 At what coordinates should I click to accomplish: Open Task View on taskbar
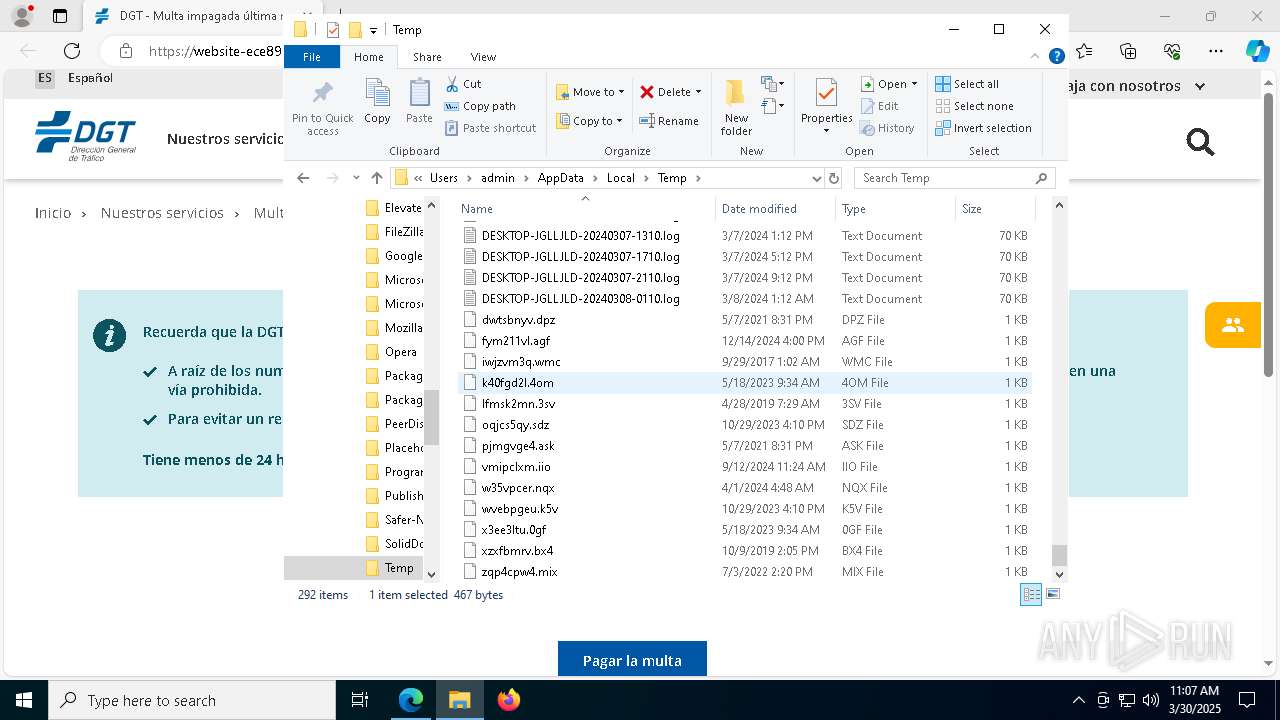click(360, 700)
